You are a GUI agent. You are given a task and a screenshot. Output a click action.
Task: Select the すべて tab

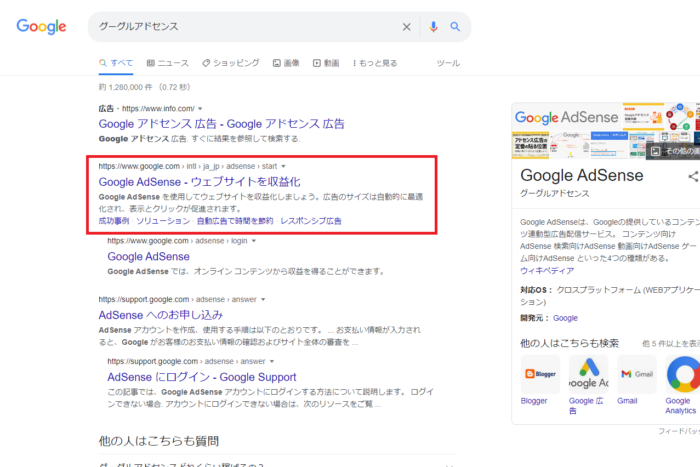point(116,63)
